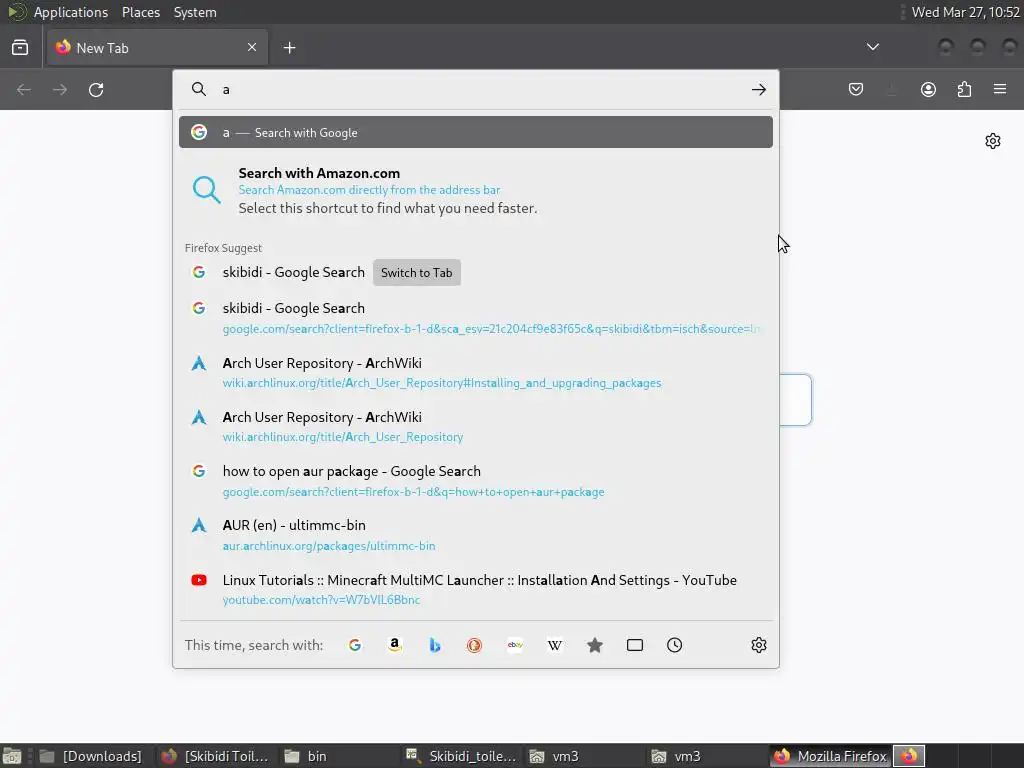This screenshot has width=1024, height=768.
Task: Open Minecraft MultiMC Launcher YouTube result
Action: (x=475, y=590)
